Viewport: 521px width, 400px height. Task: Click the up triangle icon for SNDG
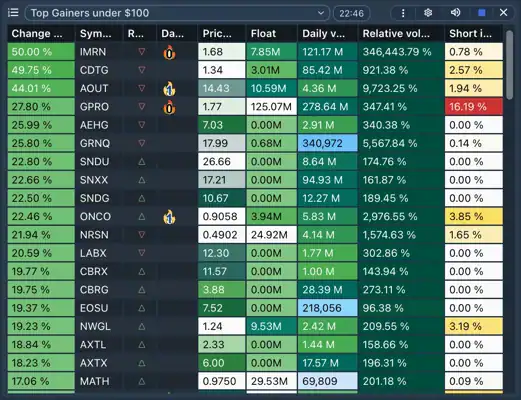click(x=142, y=198)
